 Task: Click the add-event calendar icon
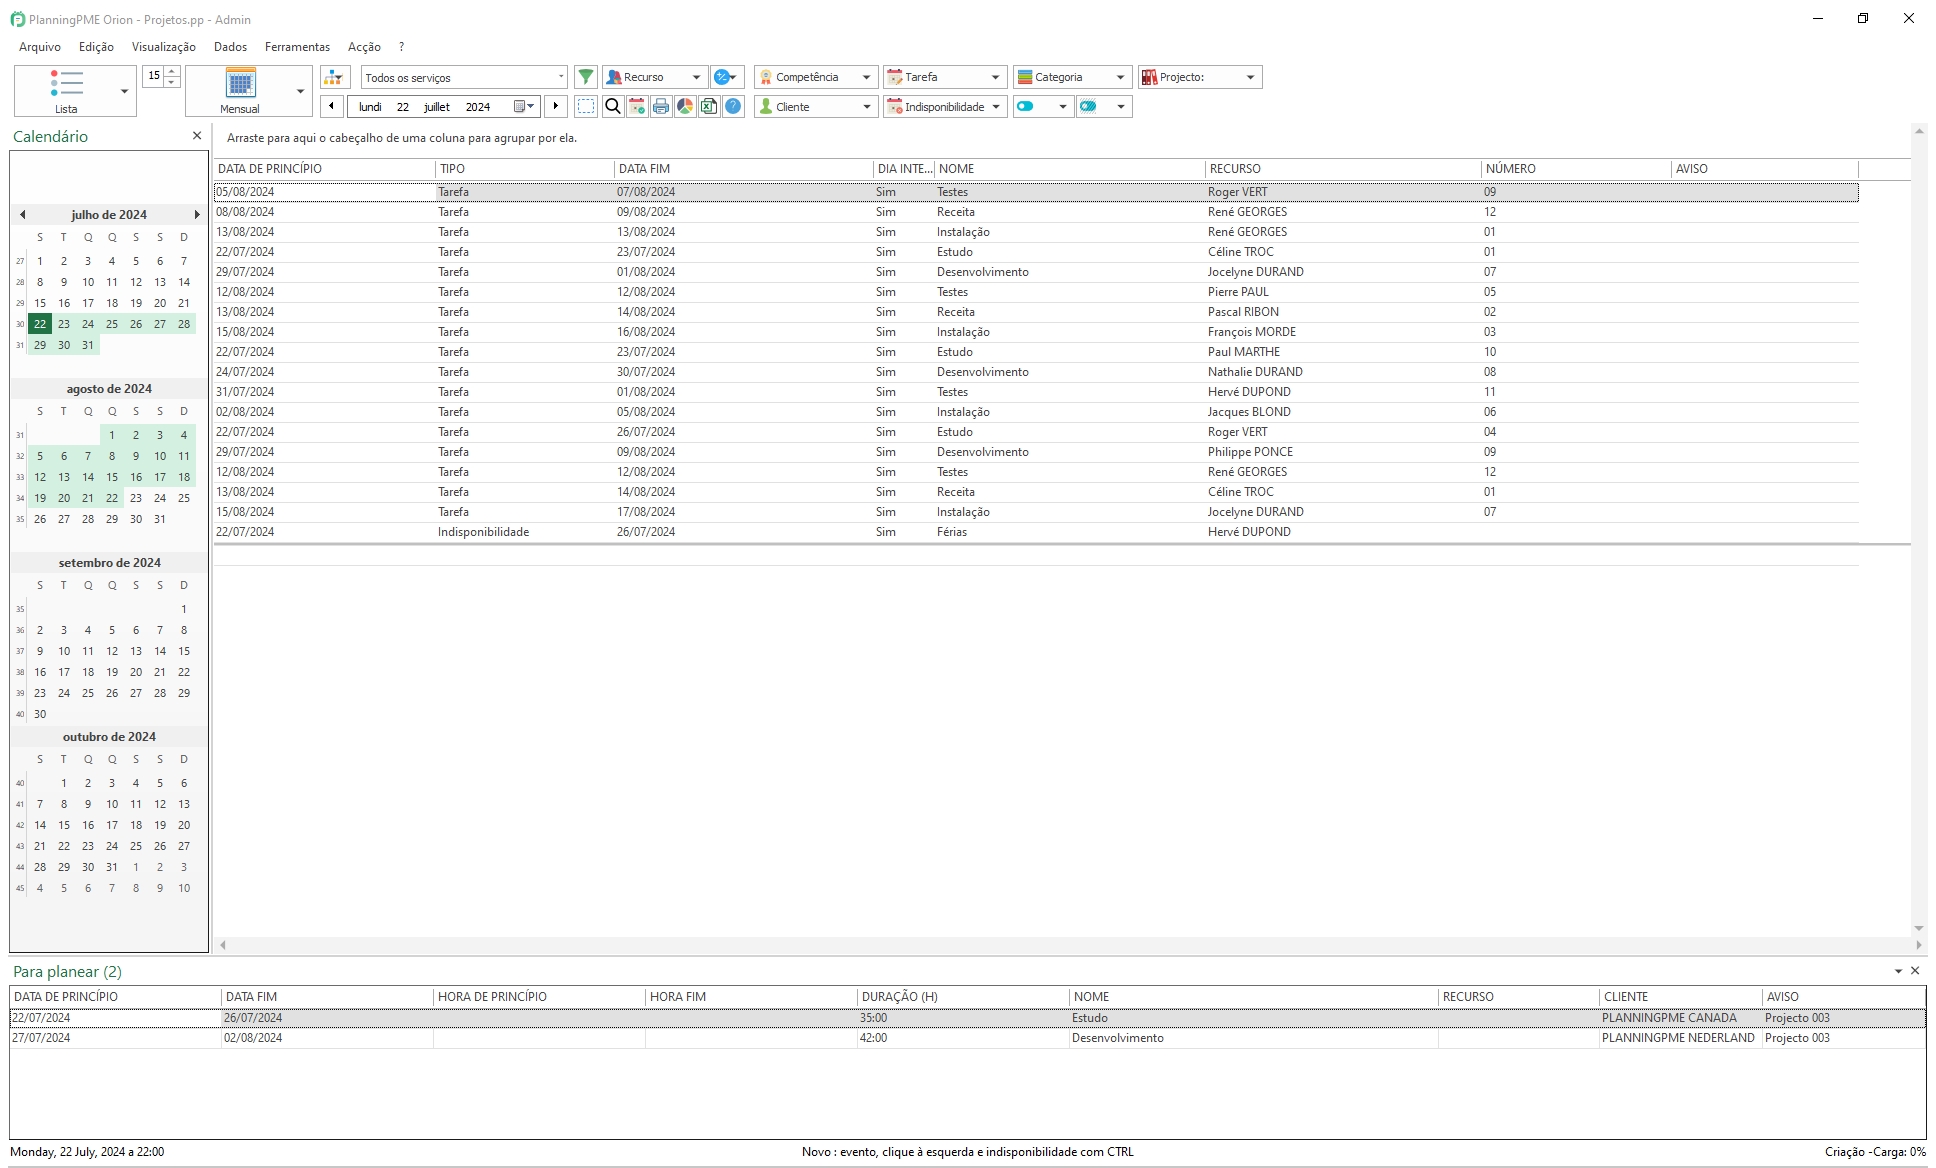(x=637, y=106)
